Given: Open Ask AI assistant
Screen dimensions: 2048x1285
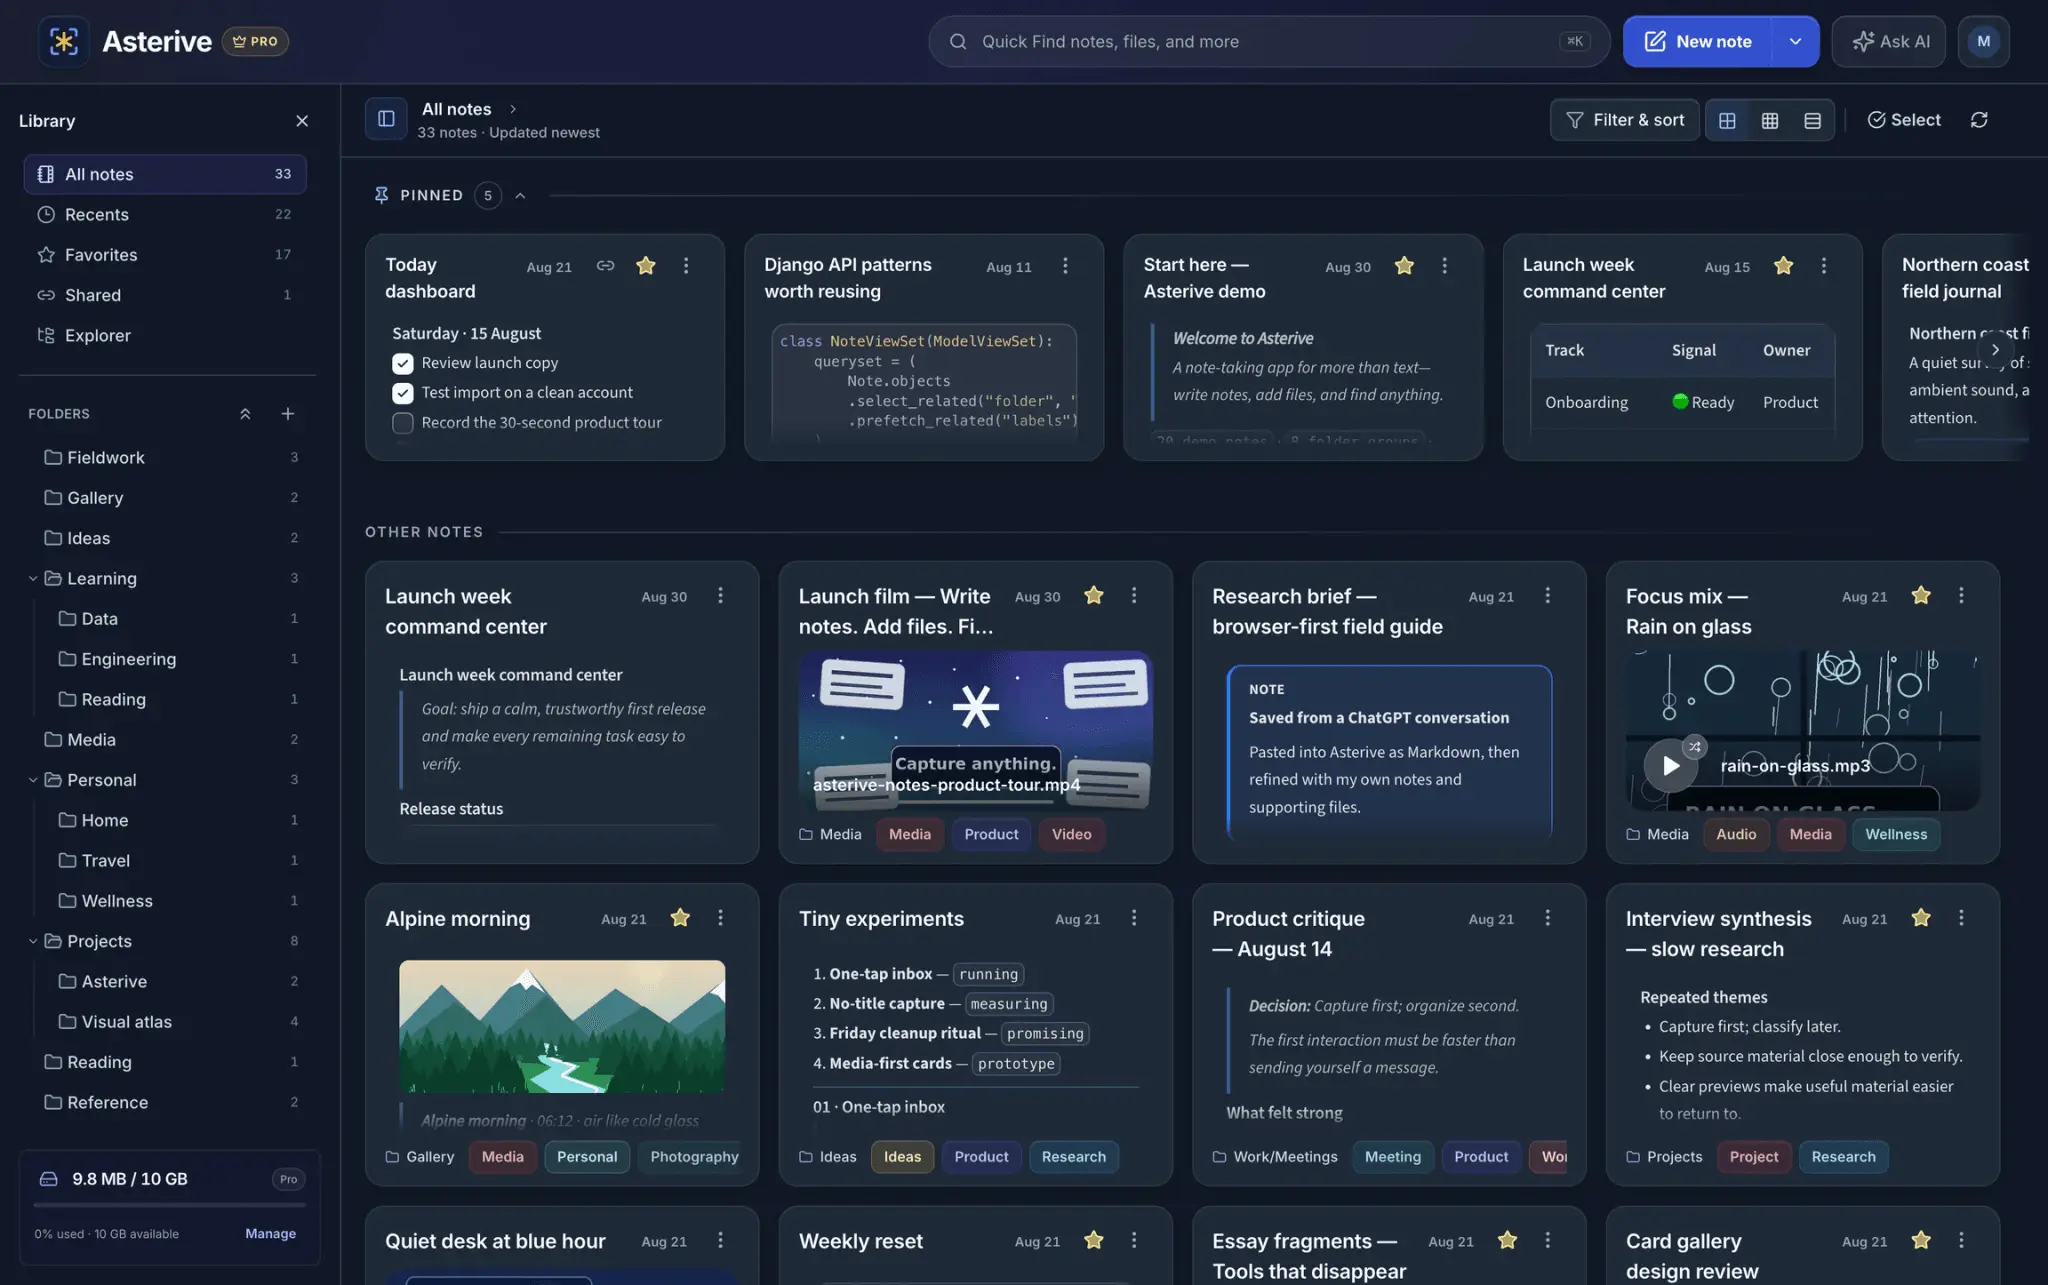Looking at the screenshot, I should 1889,41.
